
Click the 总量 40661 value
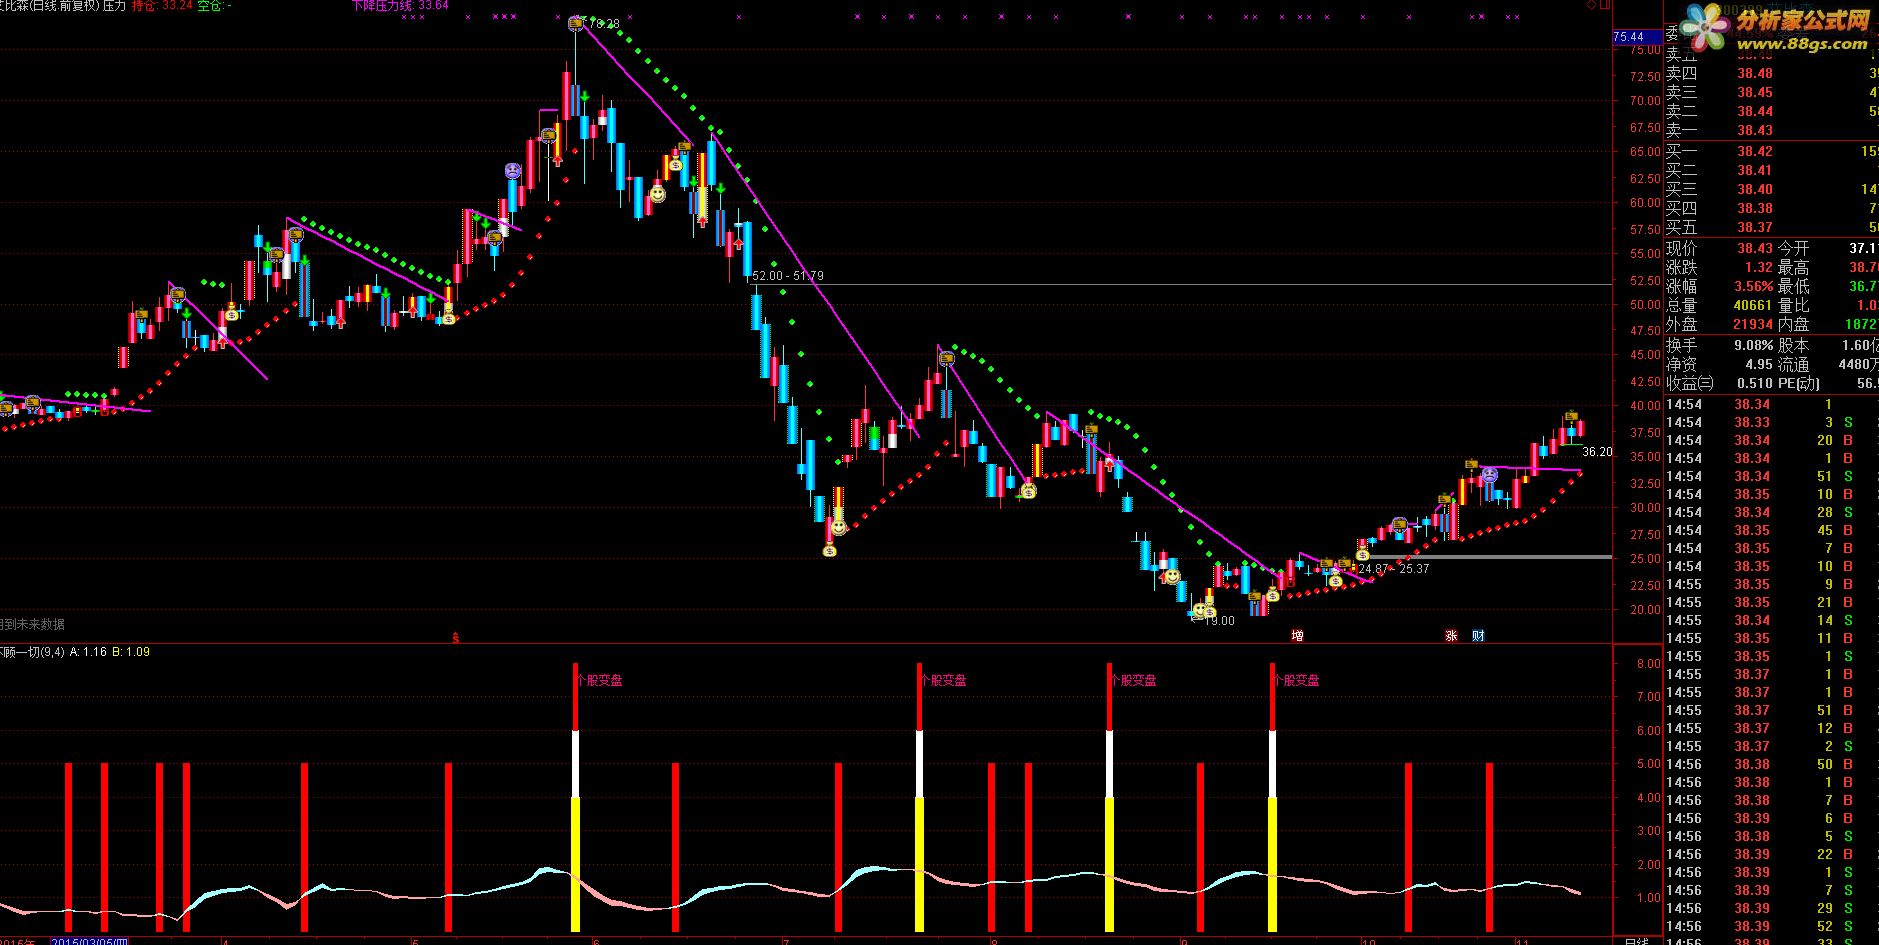click(x=1753, y=305)
